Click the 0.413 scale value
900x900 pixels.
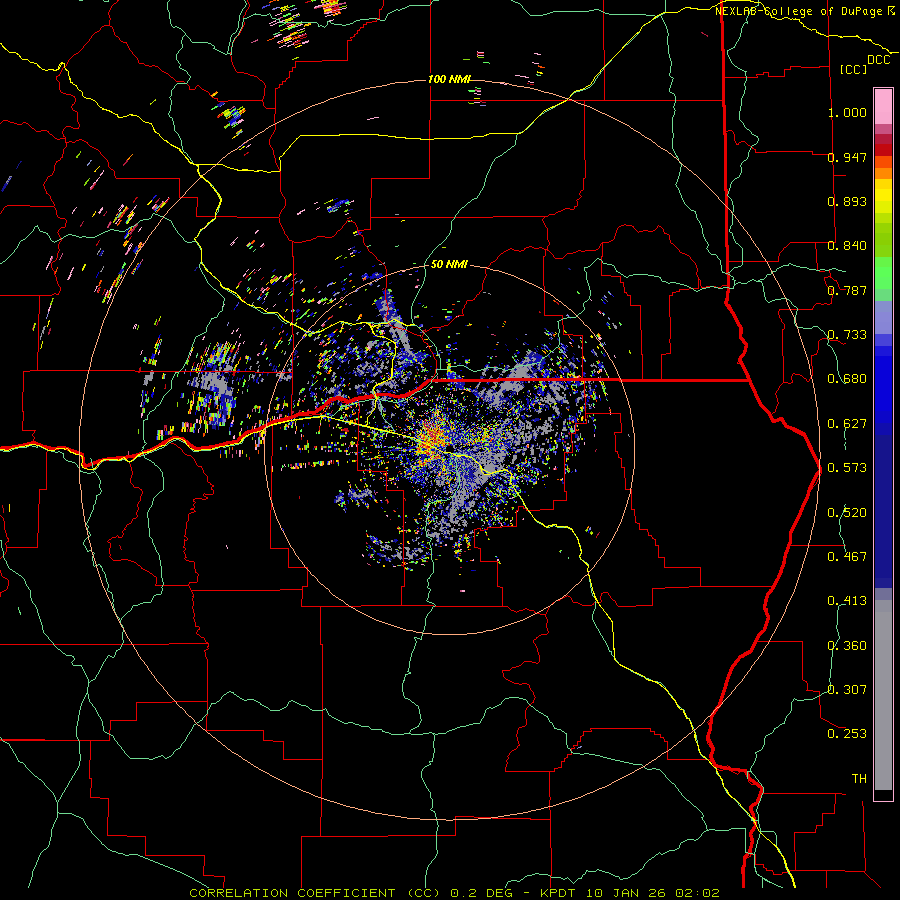pyautogui.click(x=847, y=601)
